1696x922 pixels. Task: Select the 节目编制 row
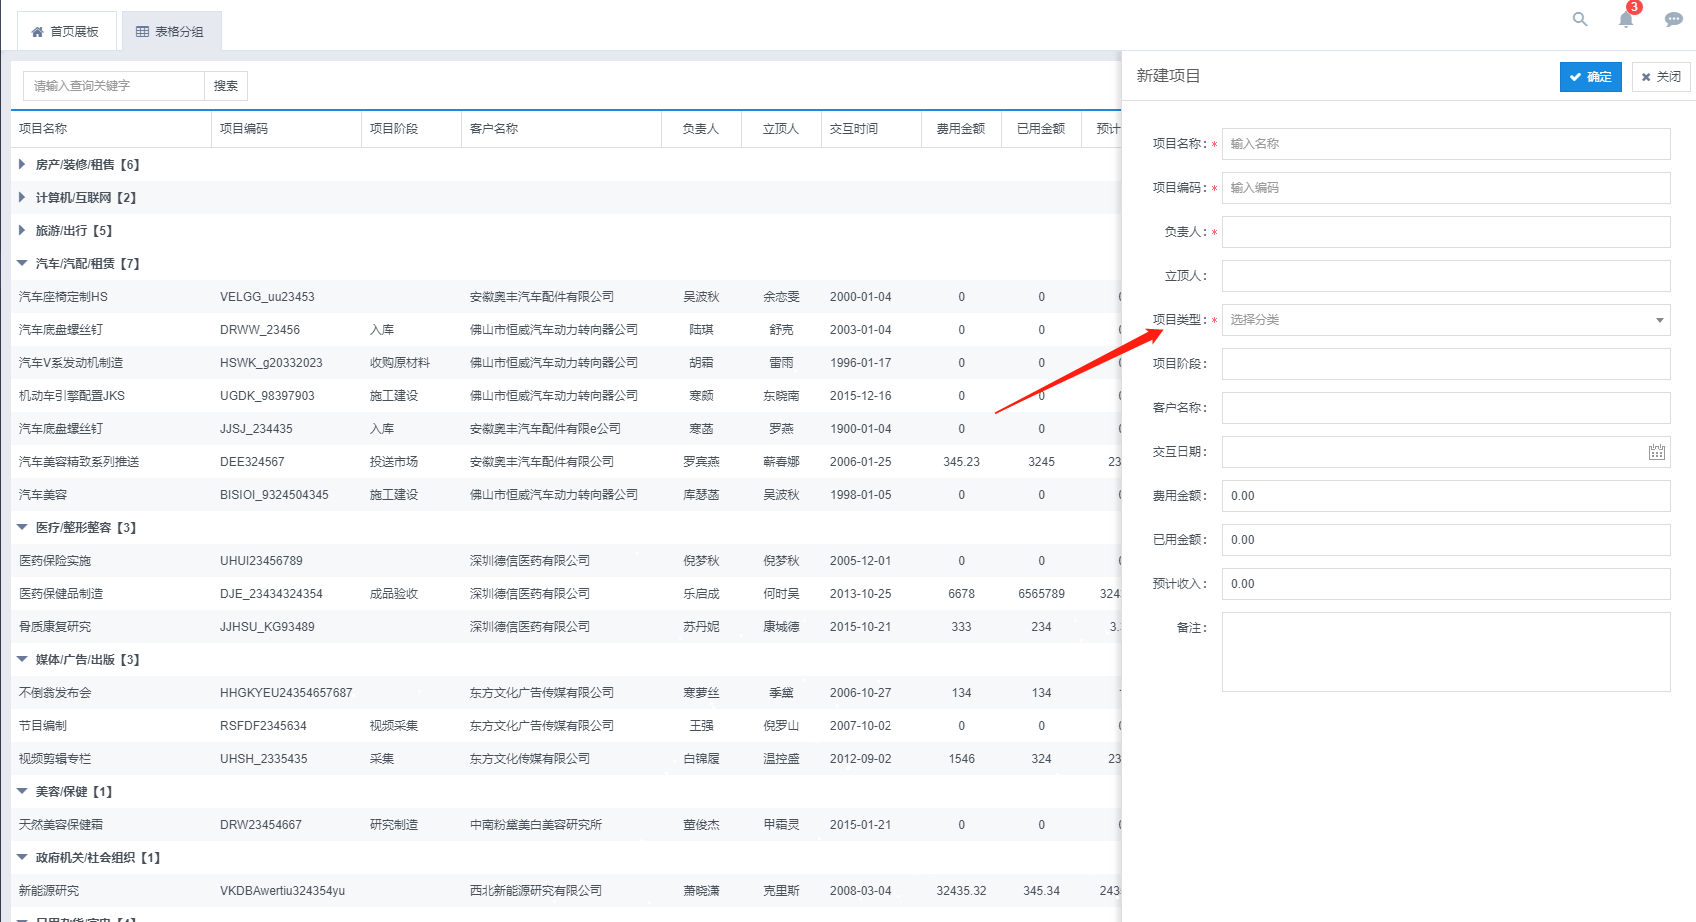click(x=566, y=726)
